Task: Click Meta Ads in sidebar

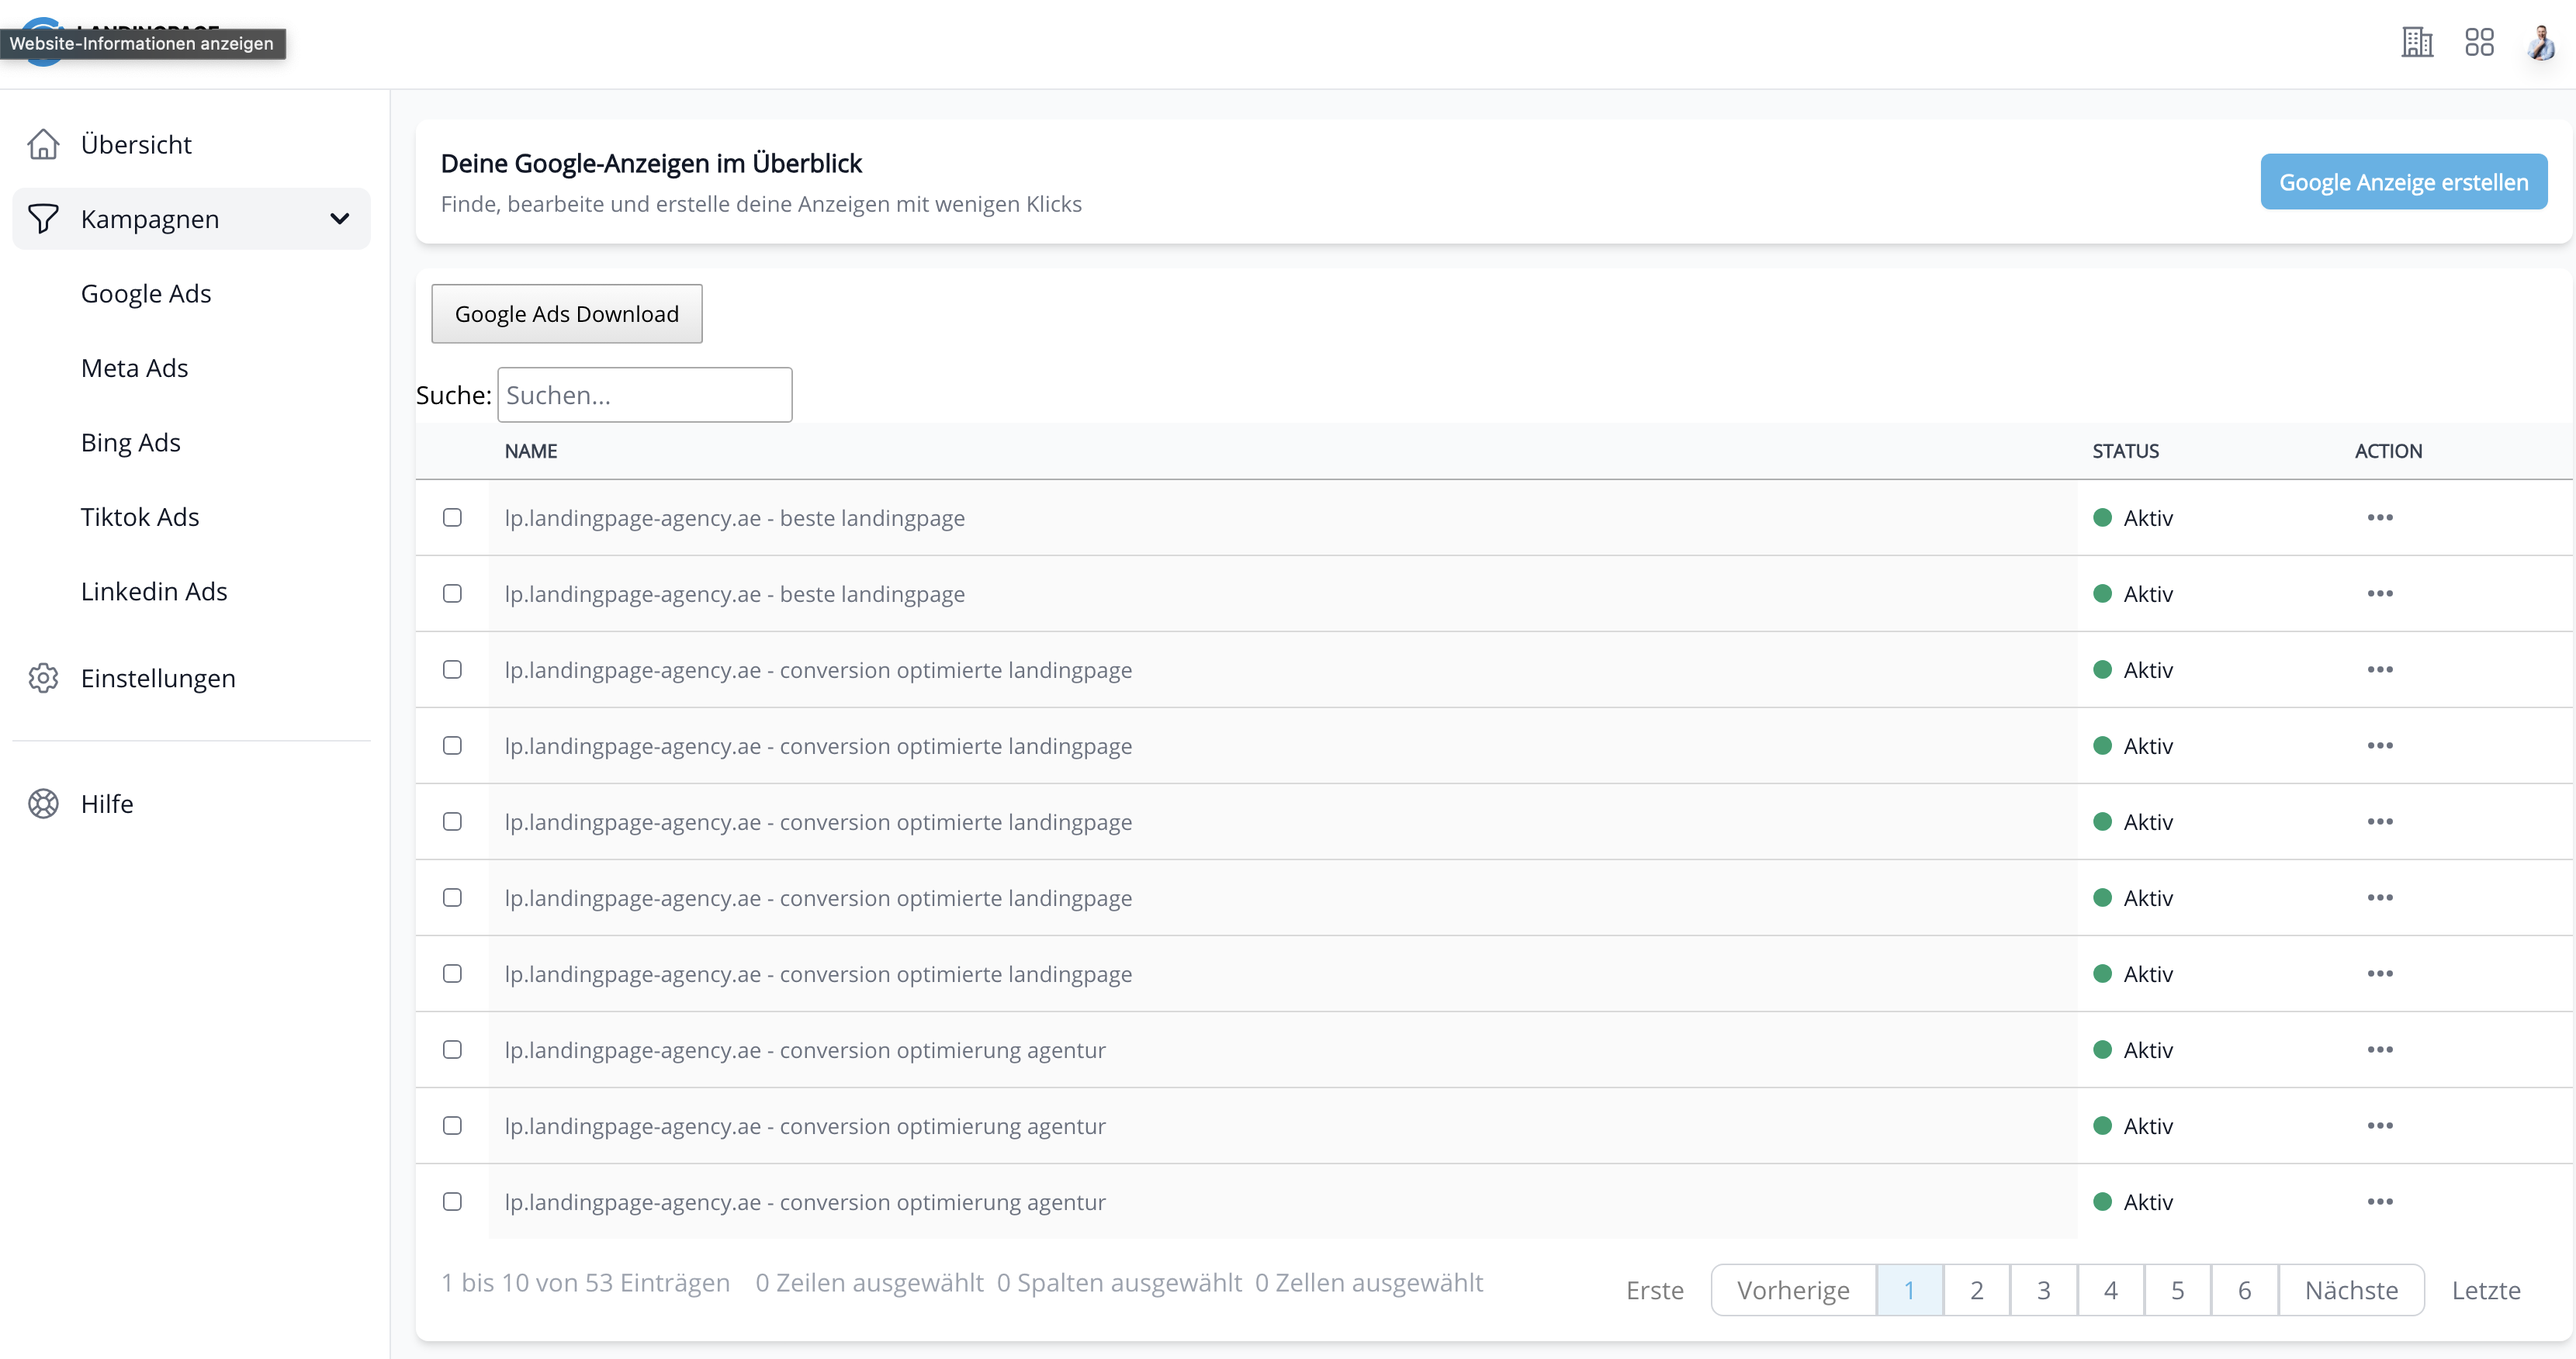Action: click(134, 366)
